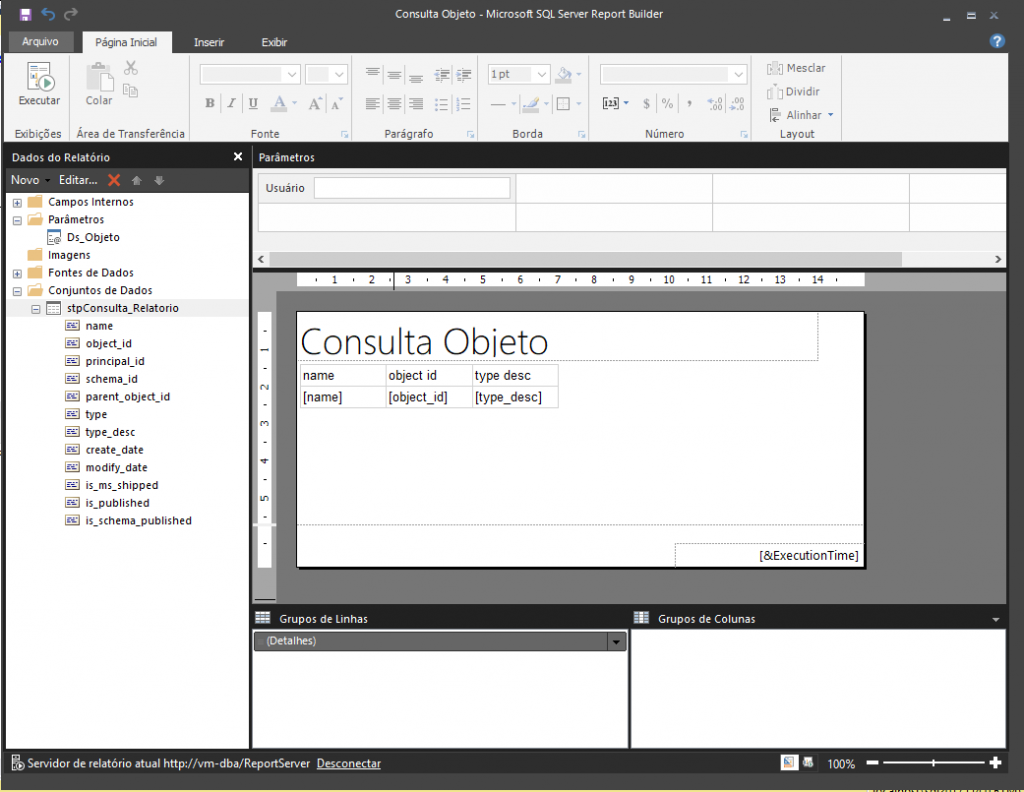The width and height of the screenshot is (1024, 792).
Task: Decrease paragraph indent
Action: (x=442, y=75)
